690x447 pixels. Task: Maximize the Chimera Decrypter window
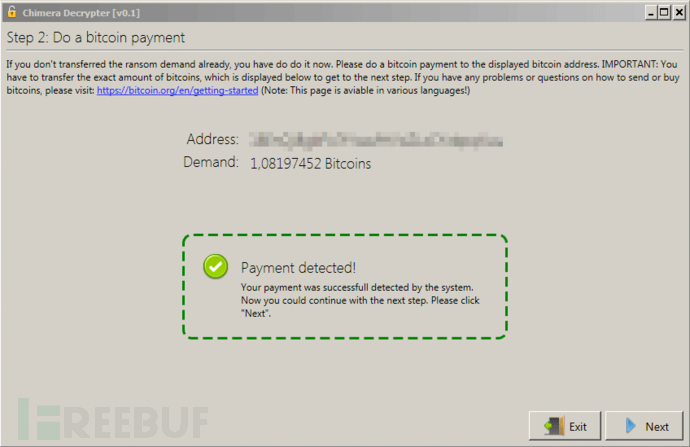pyautogui.click(x=664, y=13)
